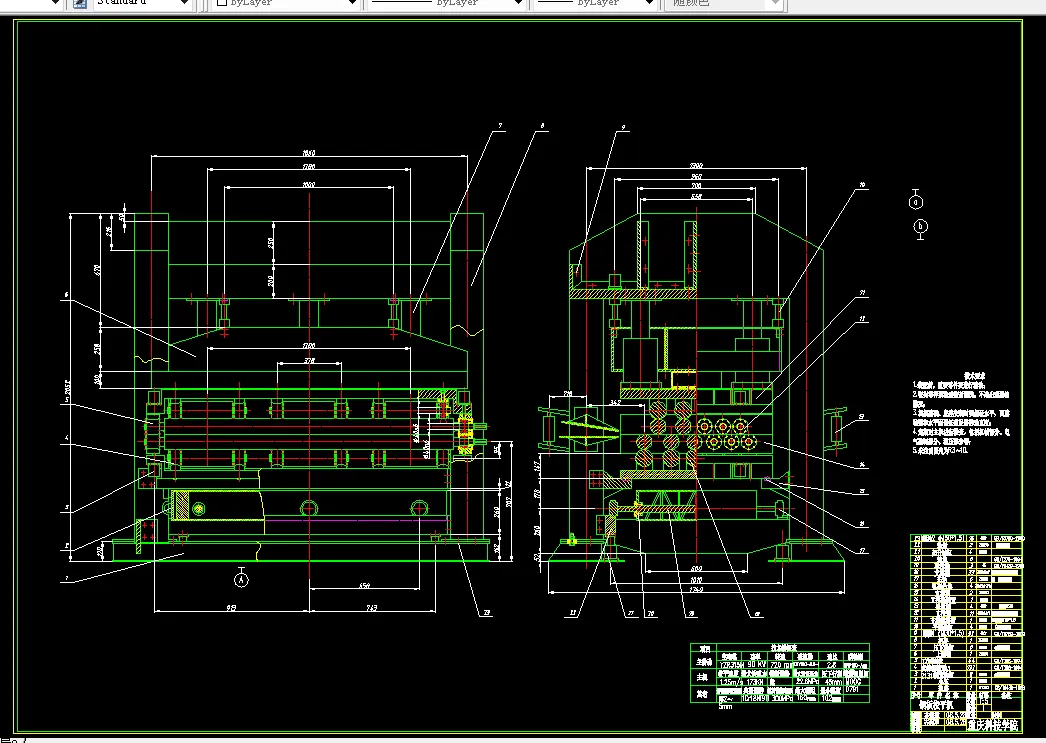Click the text style icon beside Standard

79,3
